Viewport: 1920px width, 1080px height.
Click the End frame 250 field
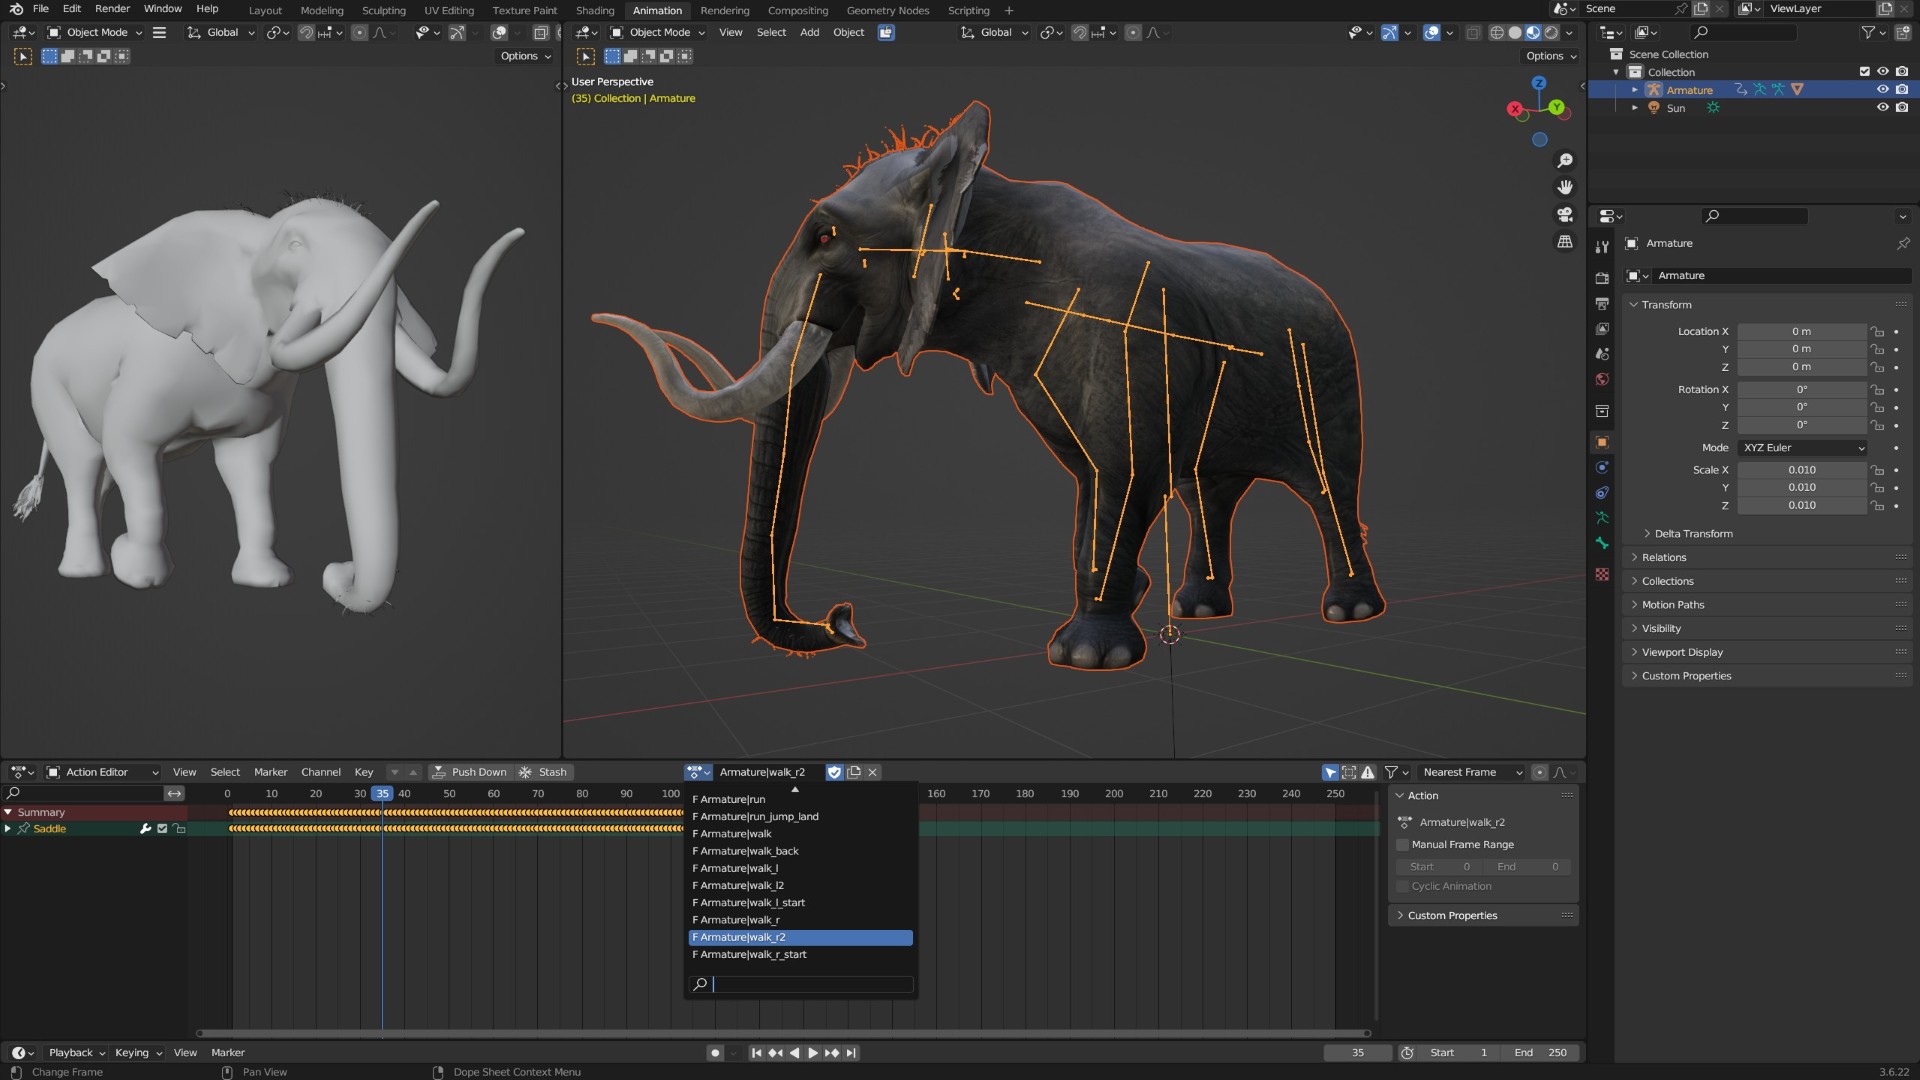[1540, 1053]
